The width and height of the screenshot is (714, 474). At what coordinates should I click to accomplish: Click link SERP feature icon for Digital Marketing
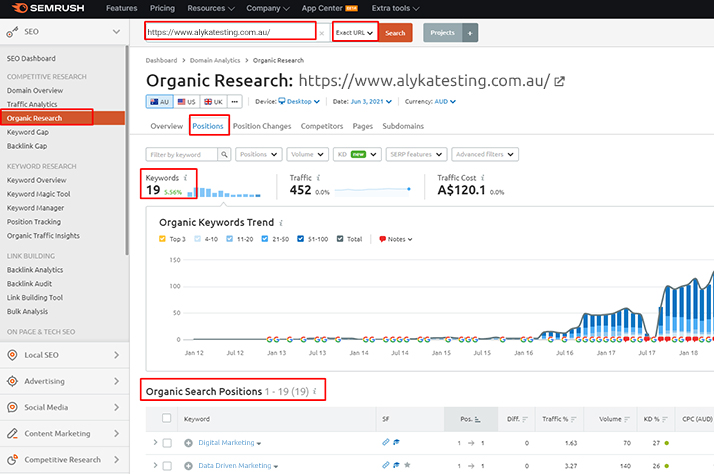[386, 442]
